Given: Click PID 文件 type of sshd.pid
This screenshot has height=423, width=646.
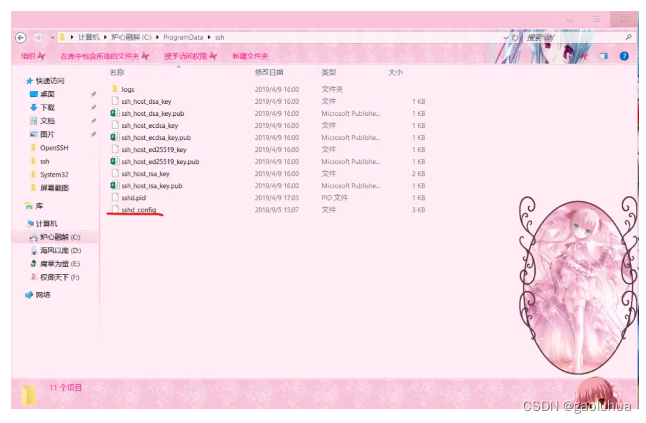Looking at the screenshot, I should [x=335, y=198].
